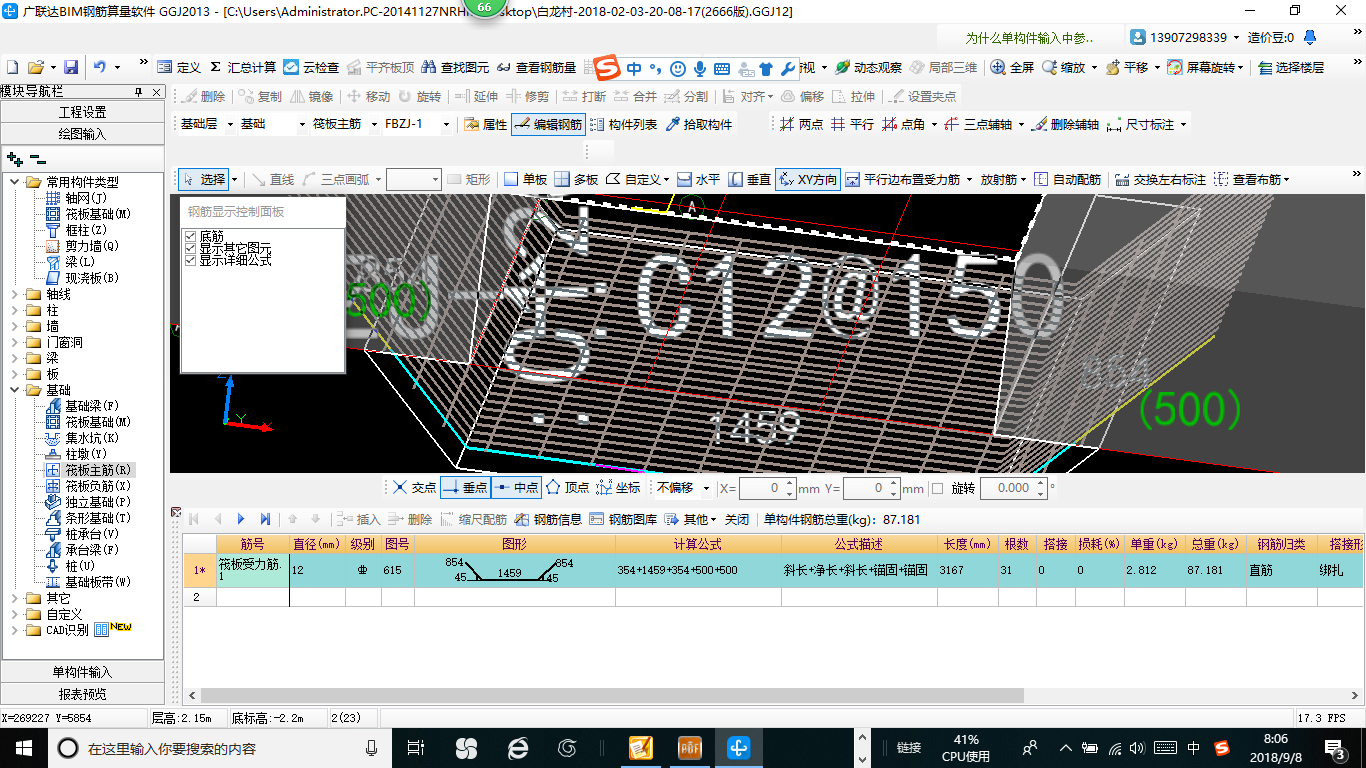Select 水平 horizontal layout tool
1366x768 pixels.
(698, 179)
